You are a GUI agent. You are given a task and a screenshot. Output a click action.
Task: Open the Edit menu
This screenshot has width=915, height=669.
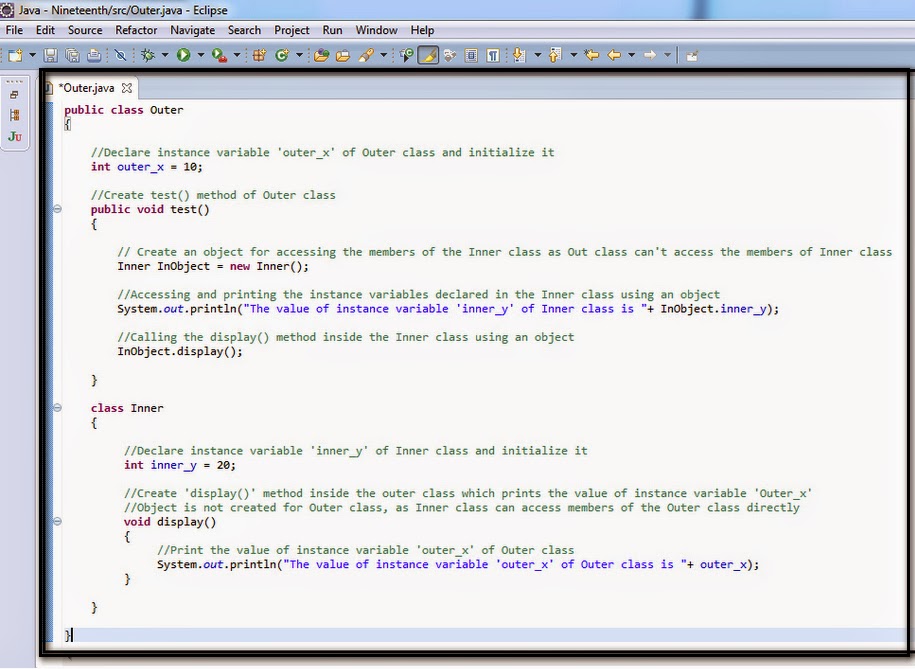click(x=45, y=30)
